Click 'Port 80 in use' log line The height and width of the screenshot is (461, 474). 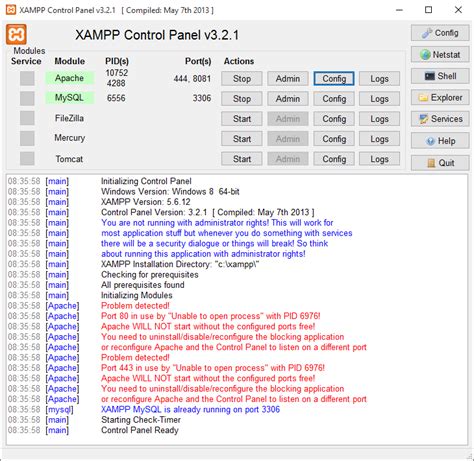click(x=211, y=316)
